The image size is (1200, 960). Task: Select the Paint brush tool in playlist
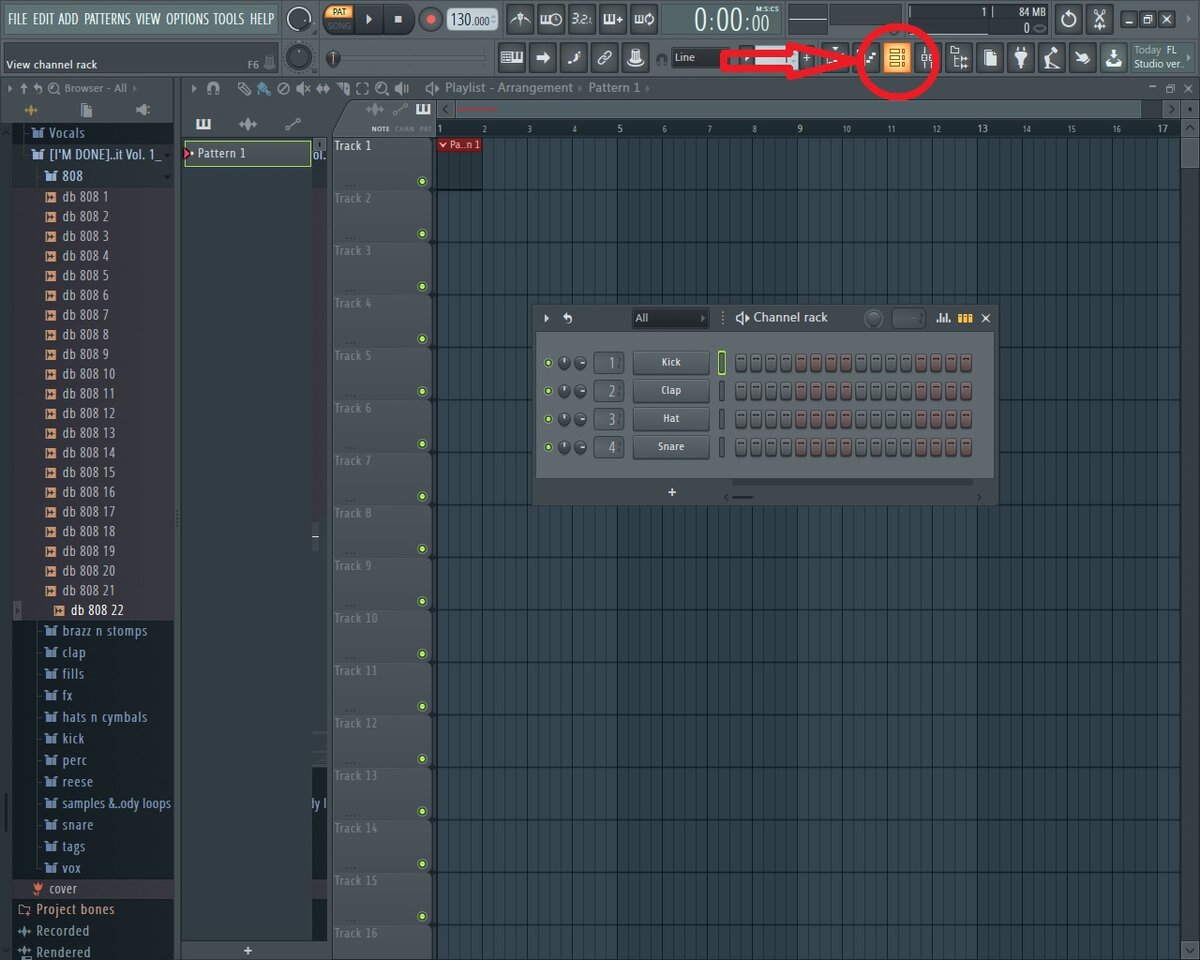pyautogui.click(x=263, y=88)
